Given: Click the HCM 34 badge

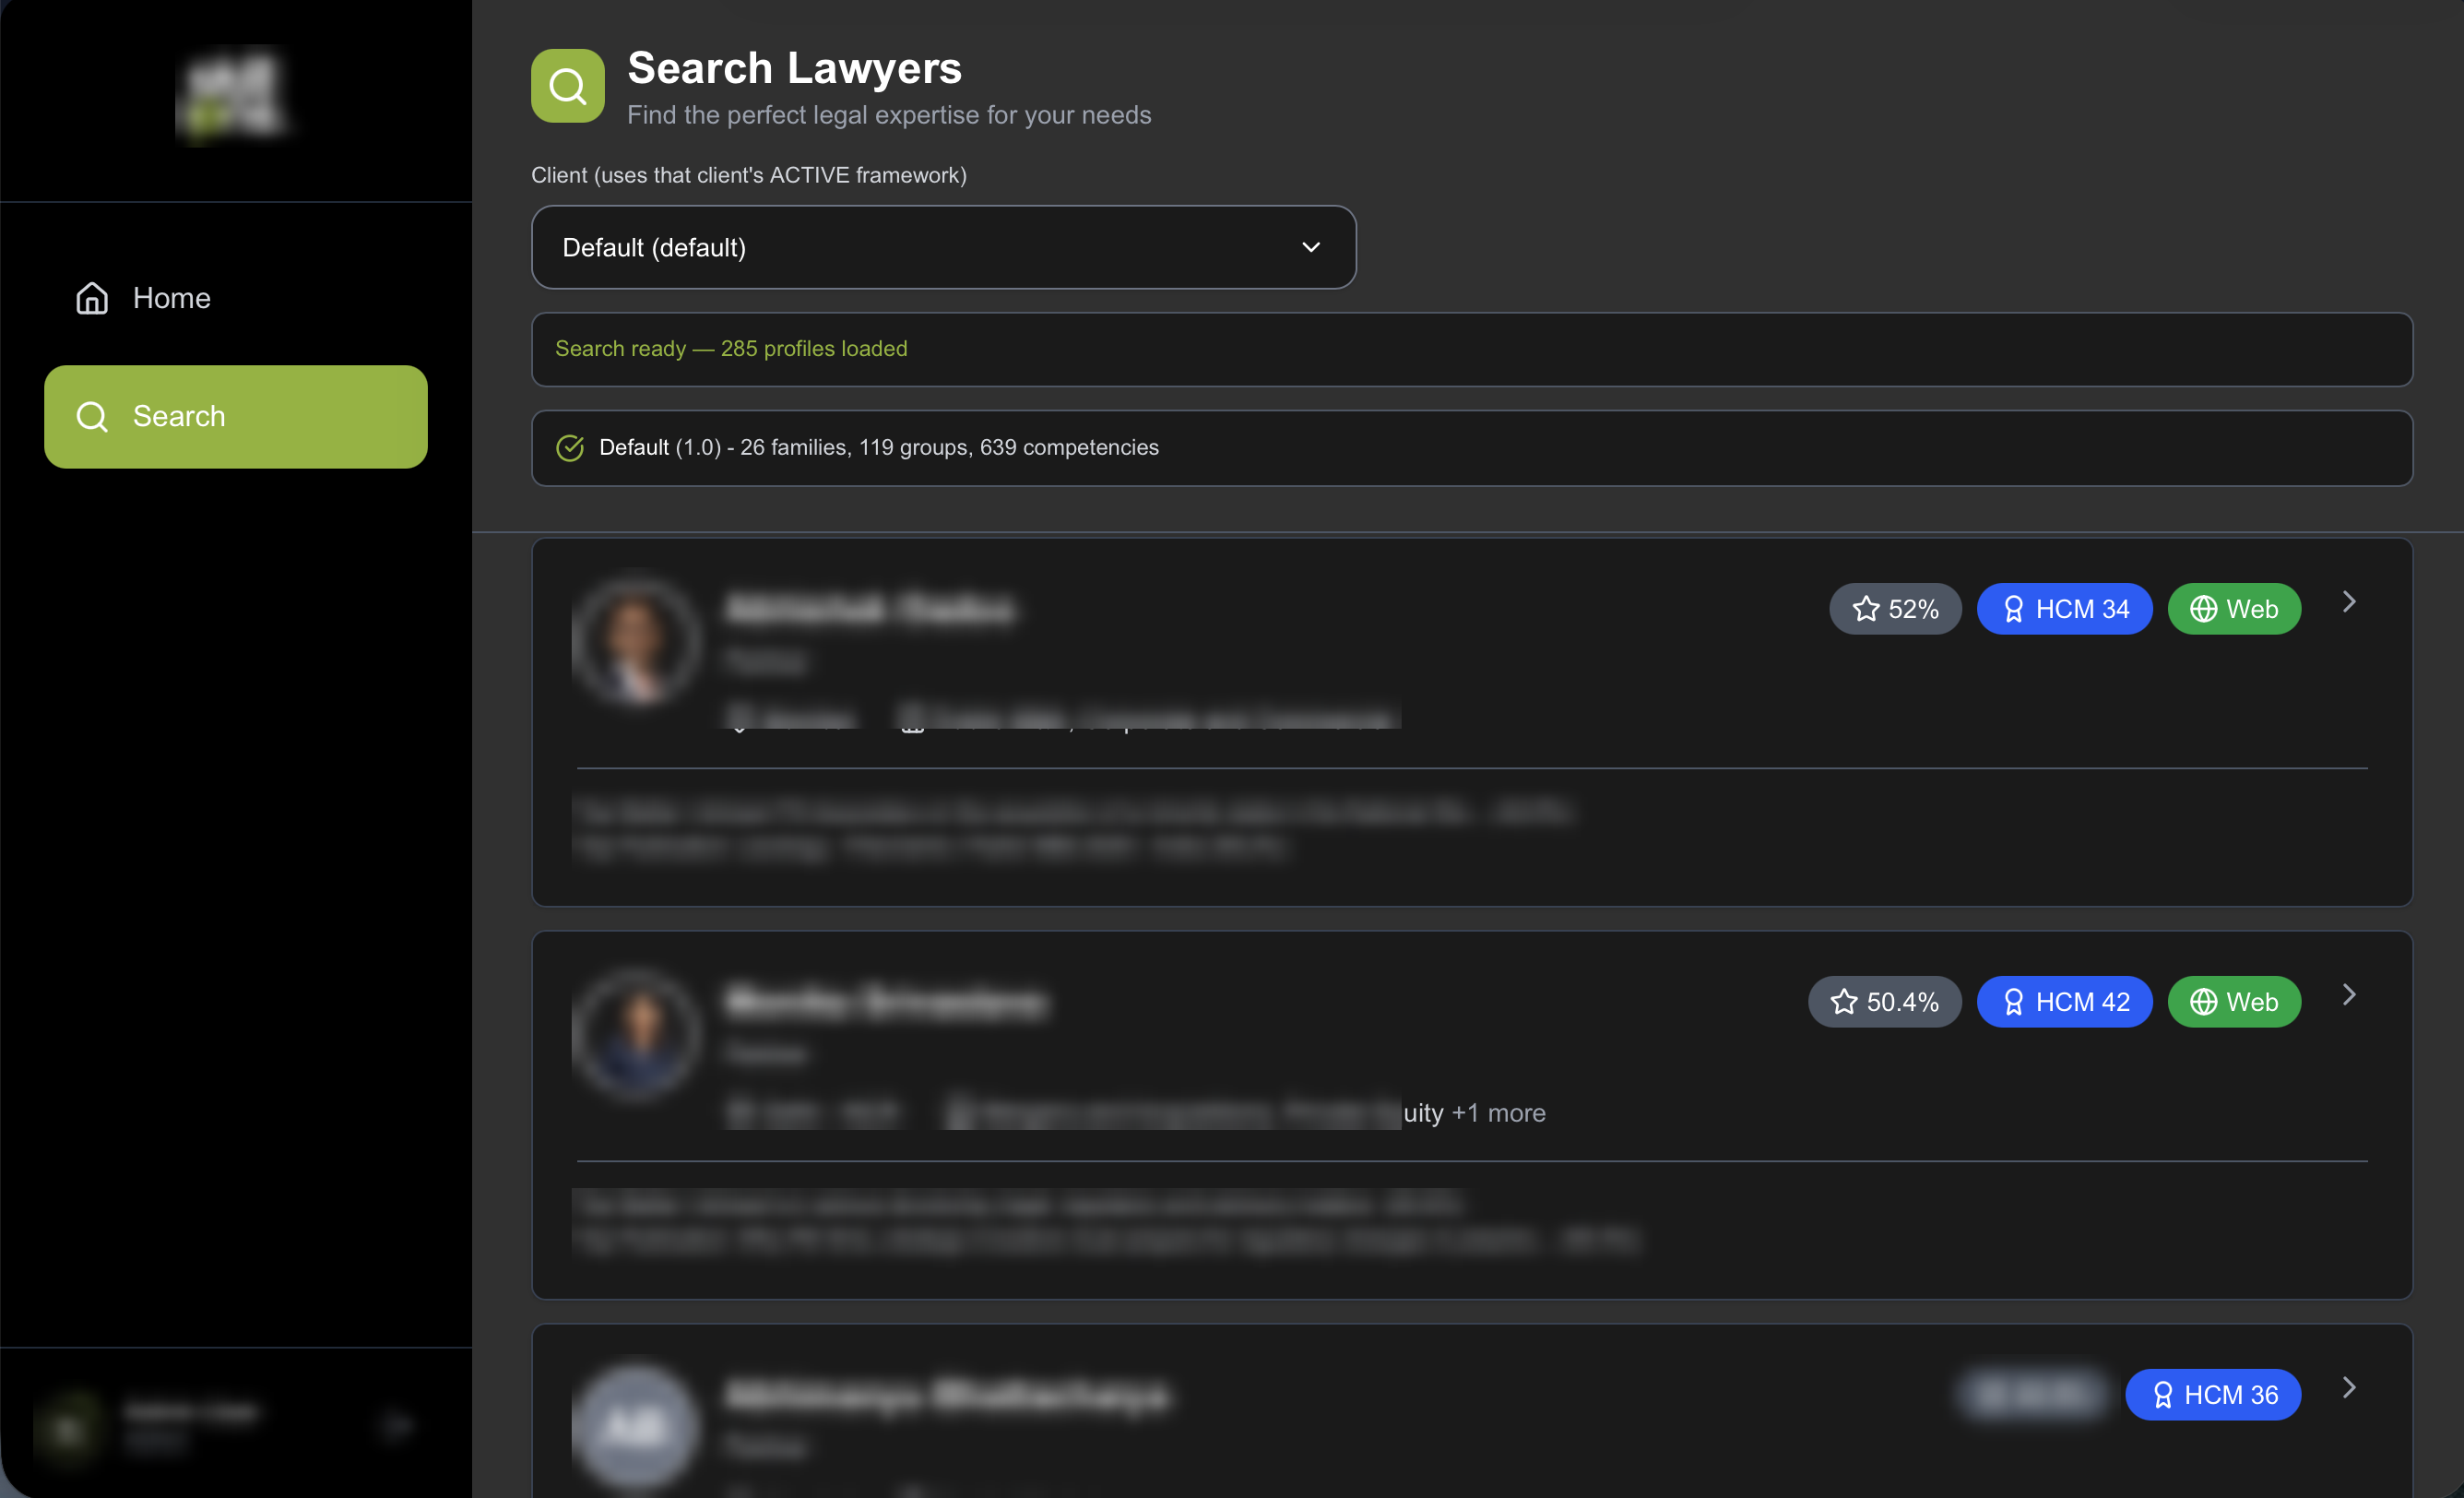Looking at the screenshot, I should coord(2064,609).
